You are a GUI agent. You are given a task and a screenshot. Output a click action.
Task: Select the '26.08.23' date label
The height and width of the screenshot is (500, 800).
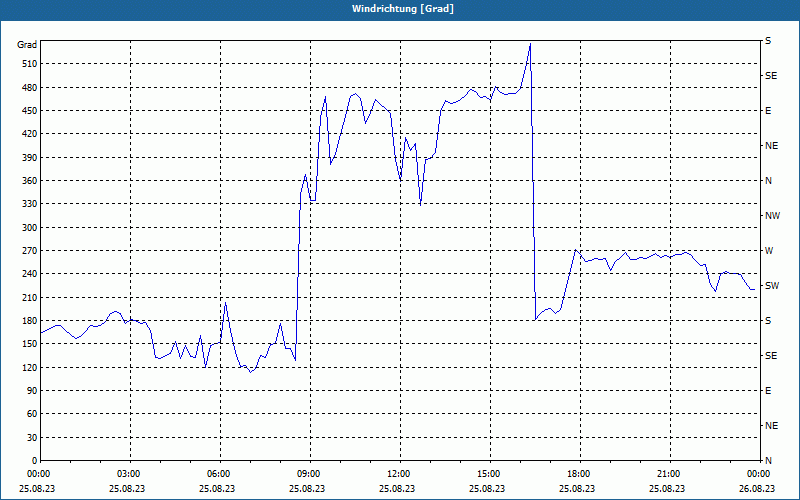click(x=758, y=488)
